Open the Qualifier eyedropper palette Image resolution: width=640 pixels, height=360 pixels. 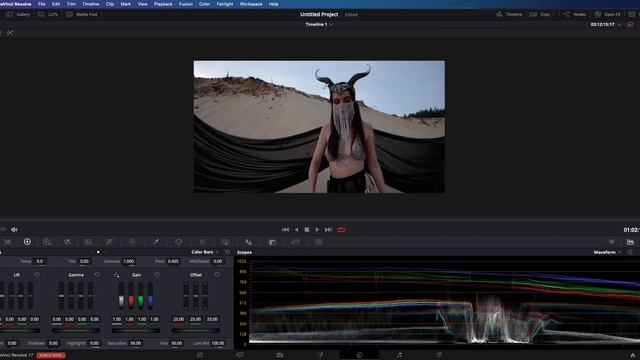[156, 242]
